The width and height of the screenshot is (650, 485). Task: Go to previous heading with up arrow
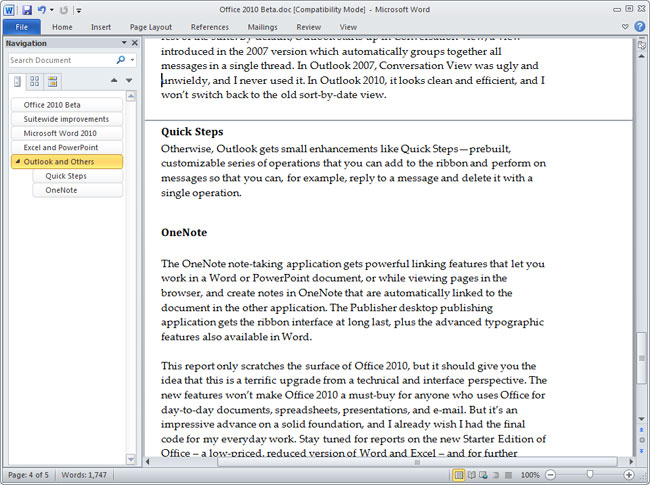coord(114,80)
